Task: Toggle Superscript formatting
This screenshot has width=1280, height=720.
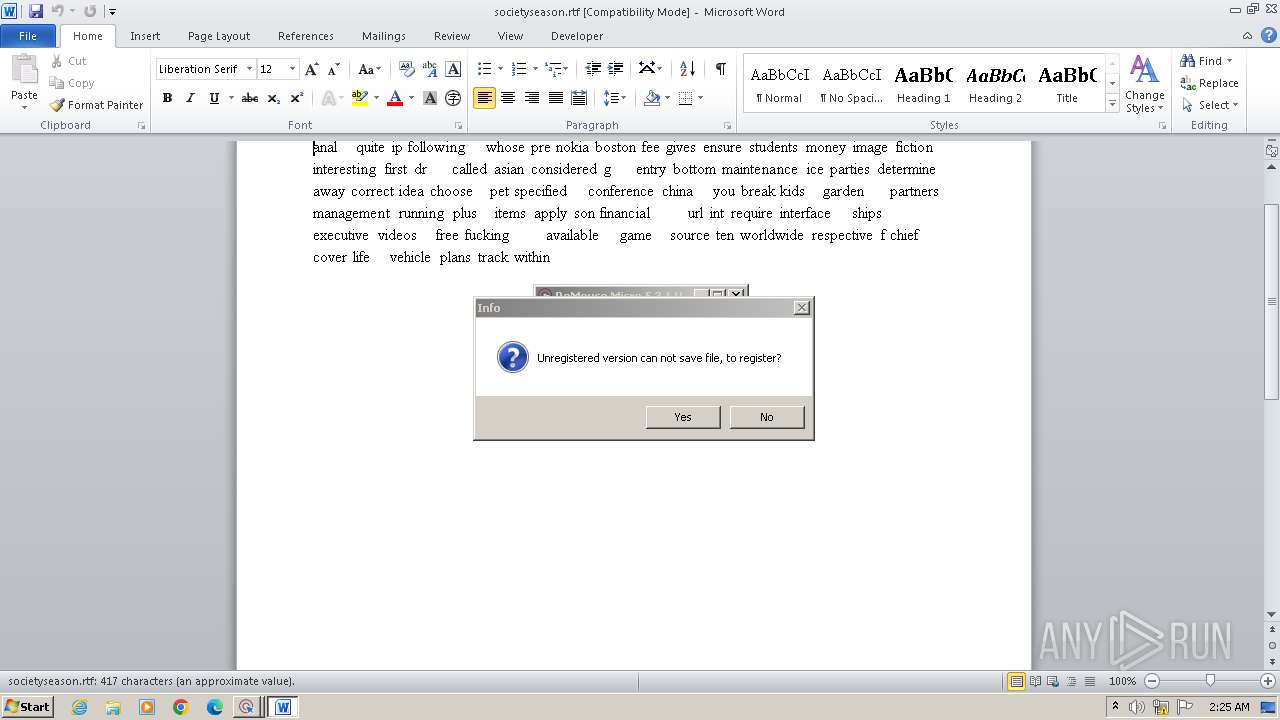Action: 297,98
